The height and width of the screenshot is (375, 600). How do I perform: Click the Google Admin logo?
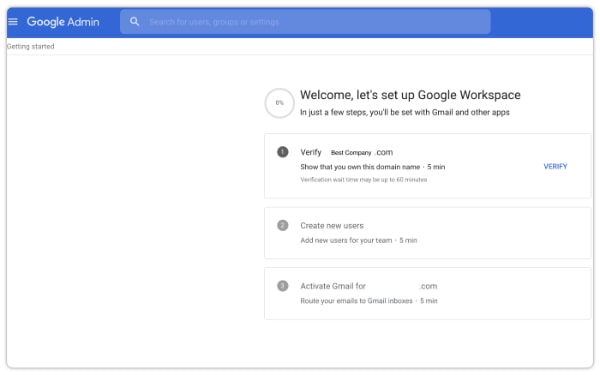click(63, 22)
